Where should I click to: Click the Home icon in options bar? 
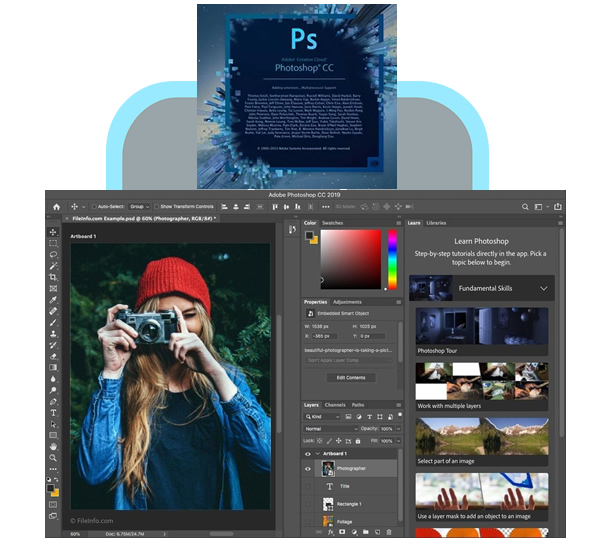(x=57, y=206)
